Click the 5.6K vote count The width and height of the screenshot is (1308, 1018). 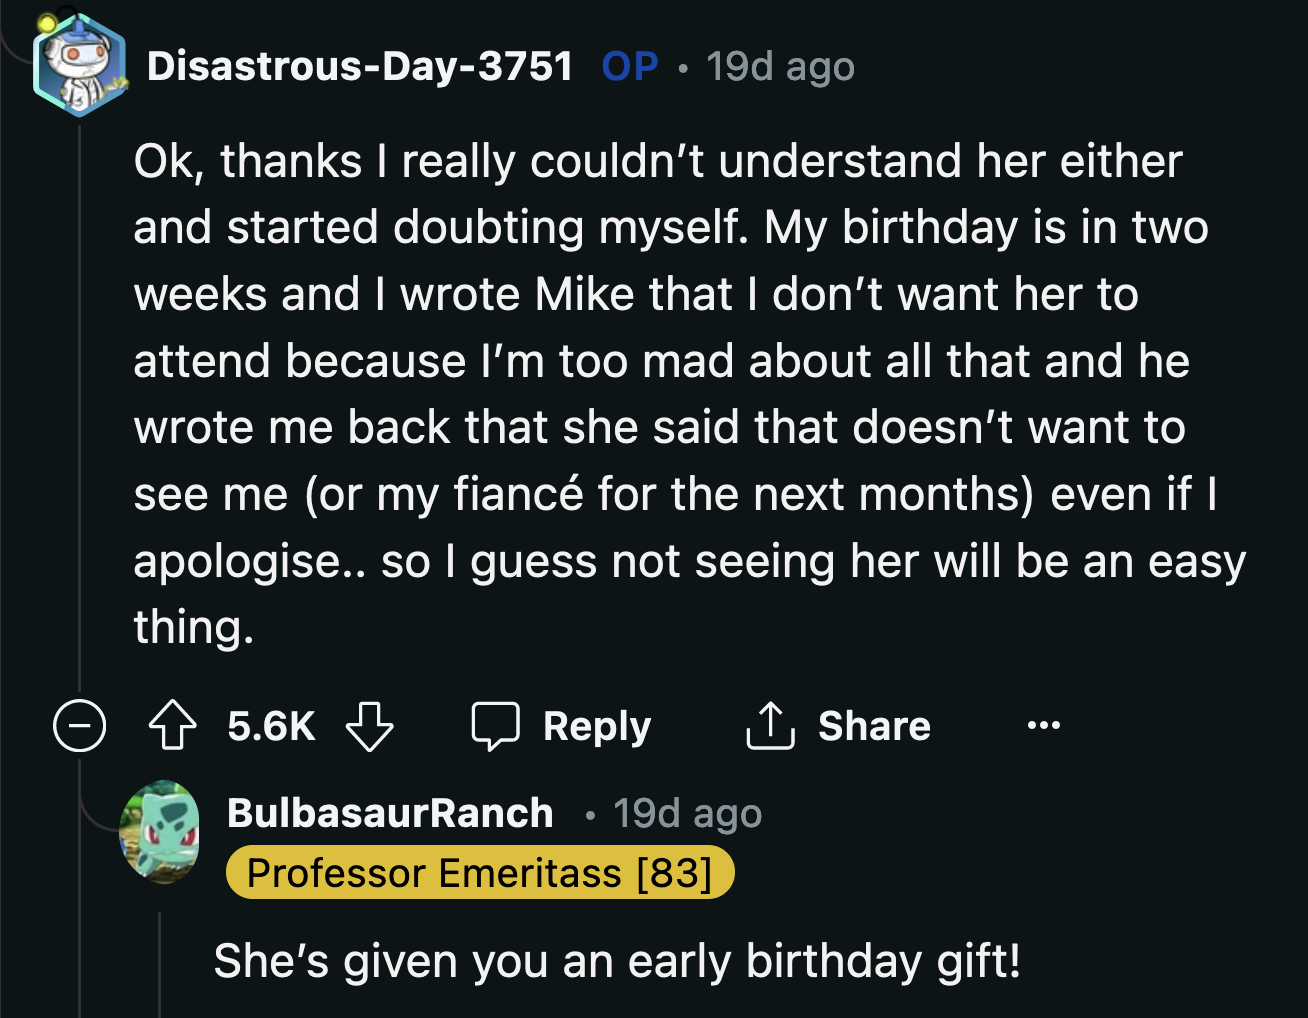click(271, 726)
